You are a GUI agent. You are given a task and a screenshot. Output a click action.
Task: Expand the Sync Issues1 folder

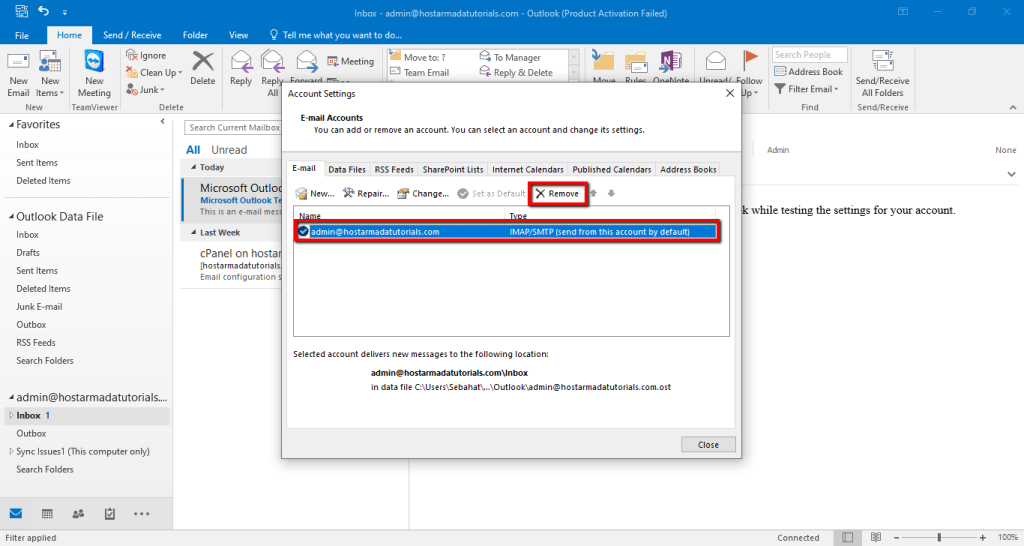tap(11, 451)
